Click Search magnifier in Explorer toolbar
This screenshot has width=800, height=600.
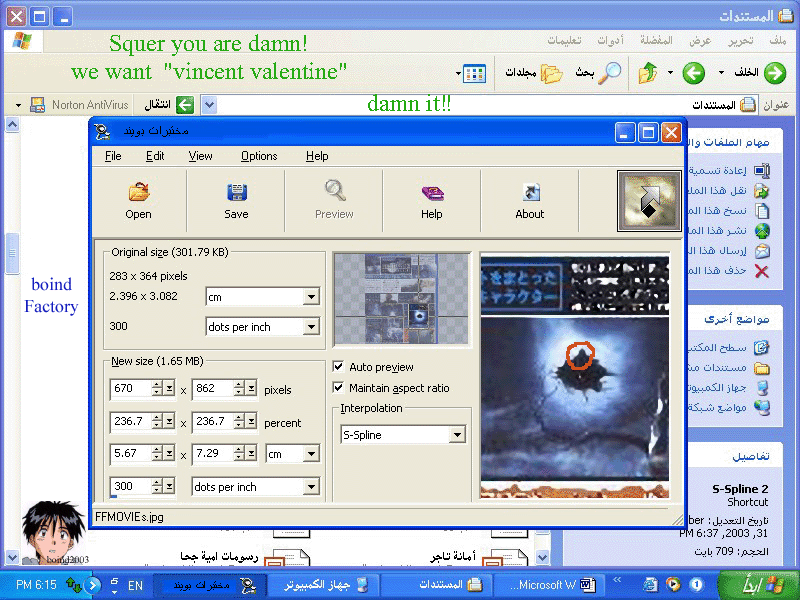pyautogui.click(x=609, y=73)
